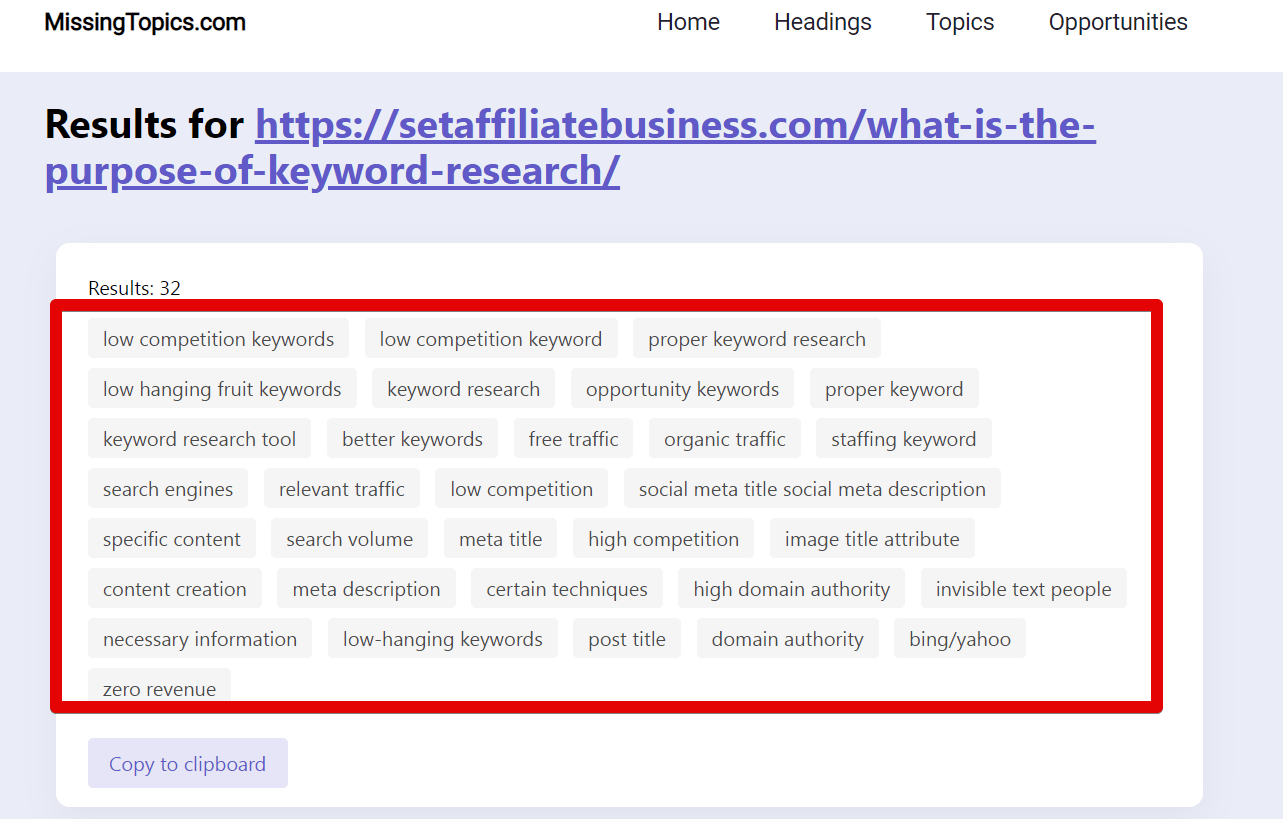Image resolution: width=1283 pixels, height=819 pixels.
Task: Select the 'necessary information' tag
Action: [200, 639]
